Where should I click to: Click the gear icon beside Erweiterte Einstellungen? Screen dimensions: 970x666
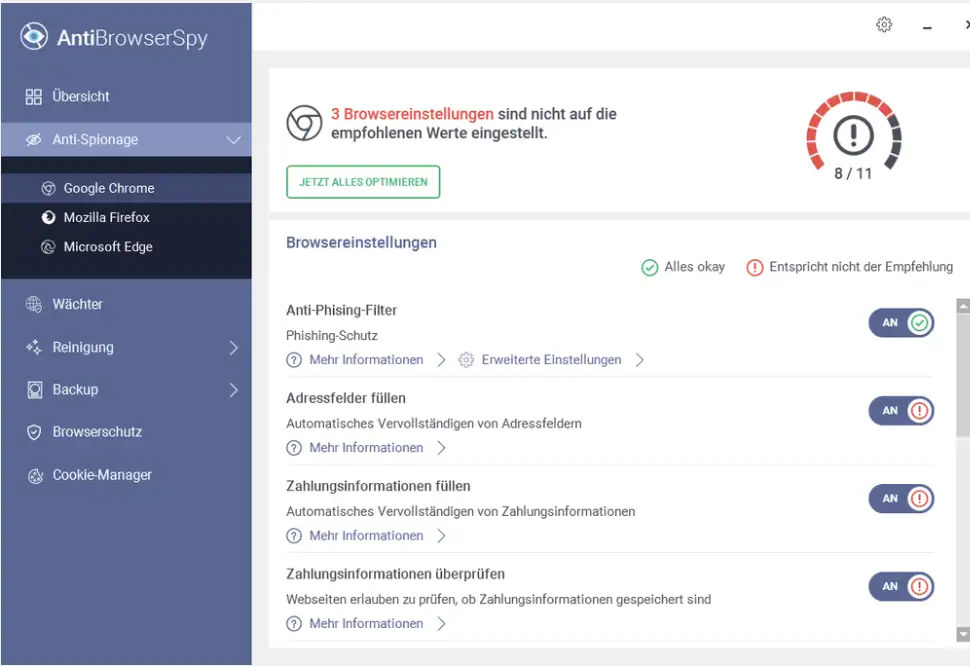[466, 360]
